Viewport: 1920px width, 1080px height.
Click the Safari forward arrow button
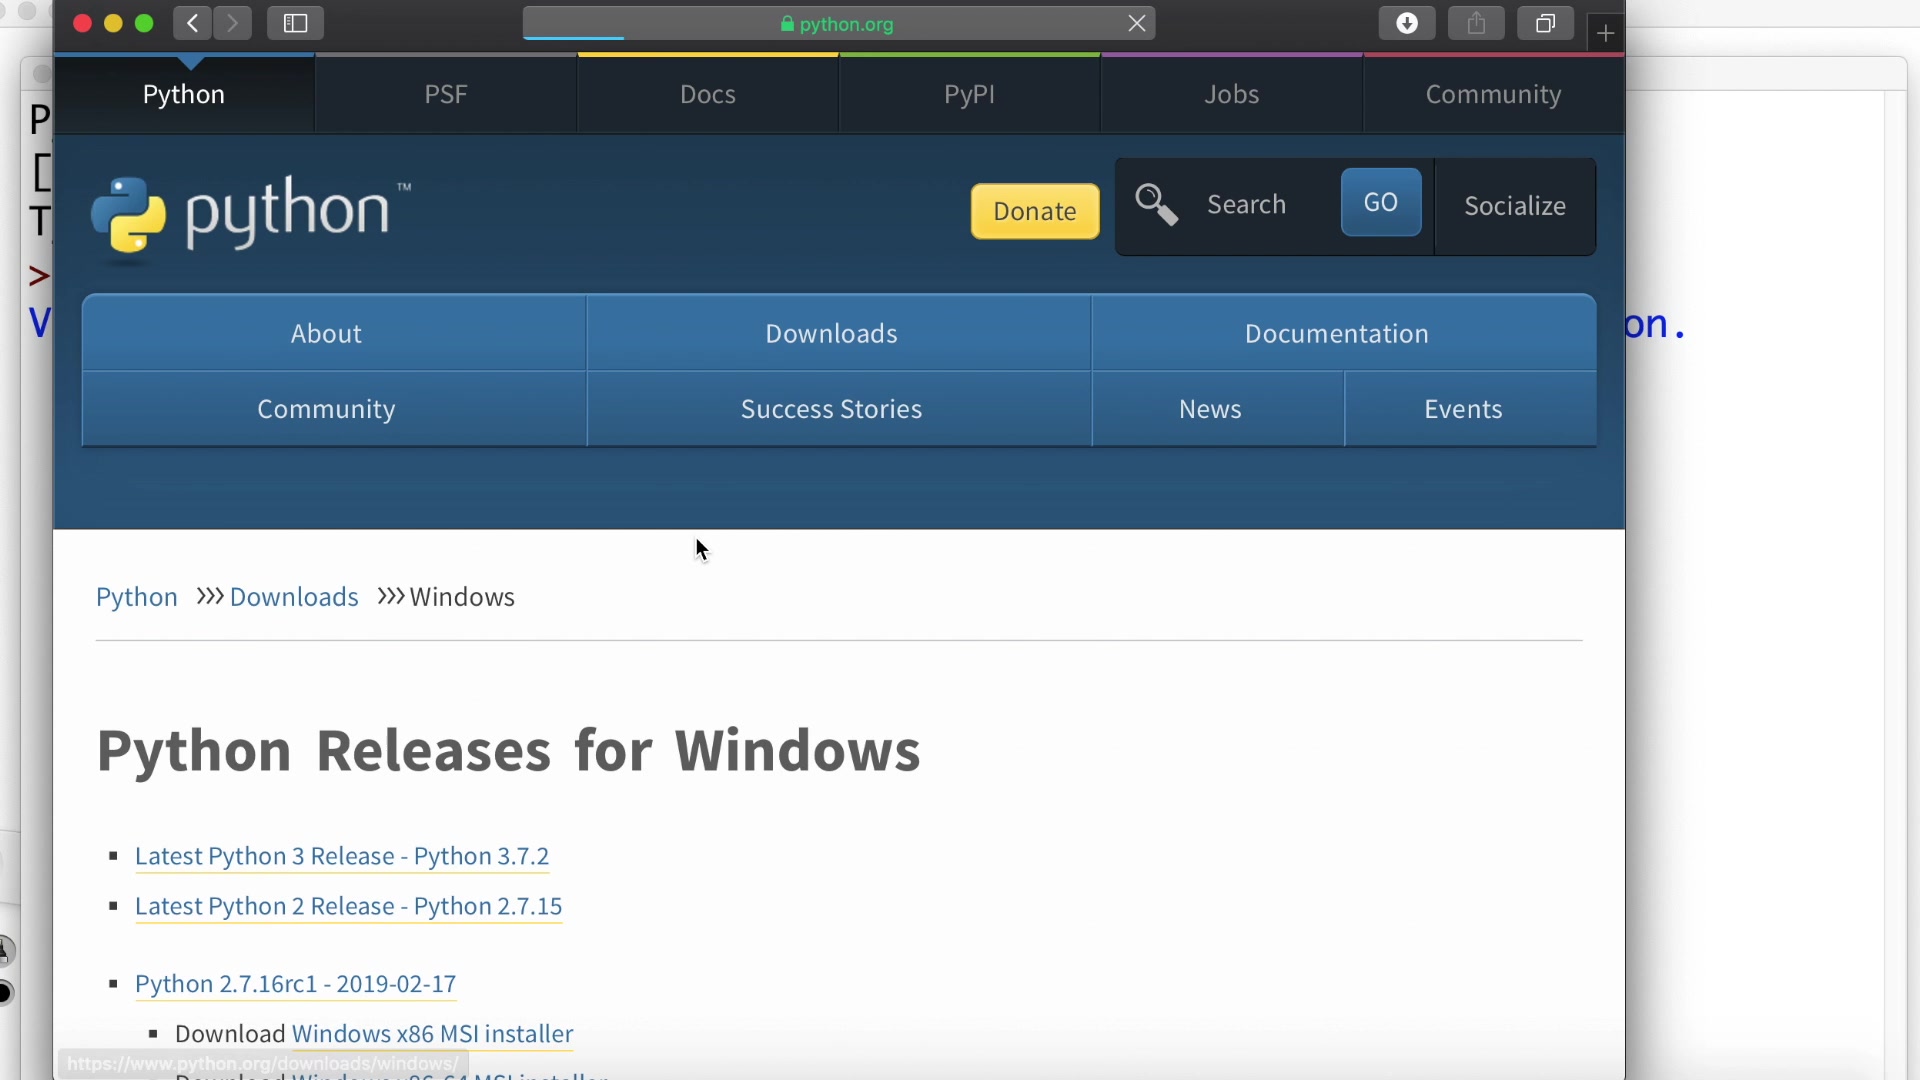pyautogui.click(x=232, y=23)
